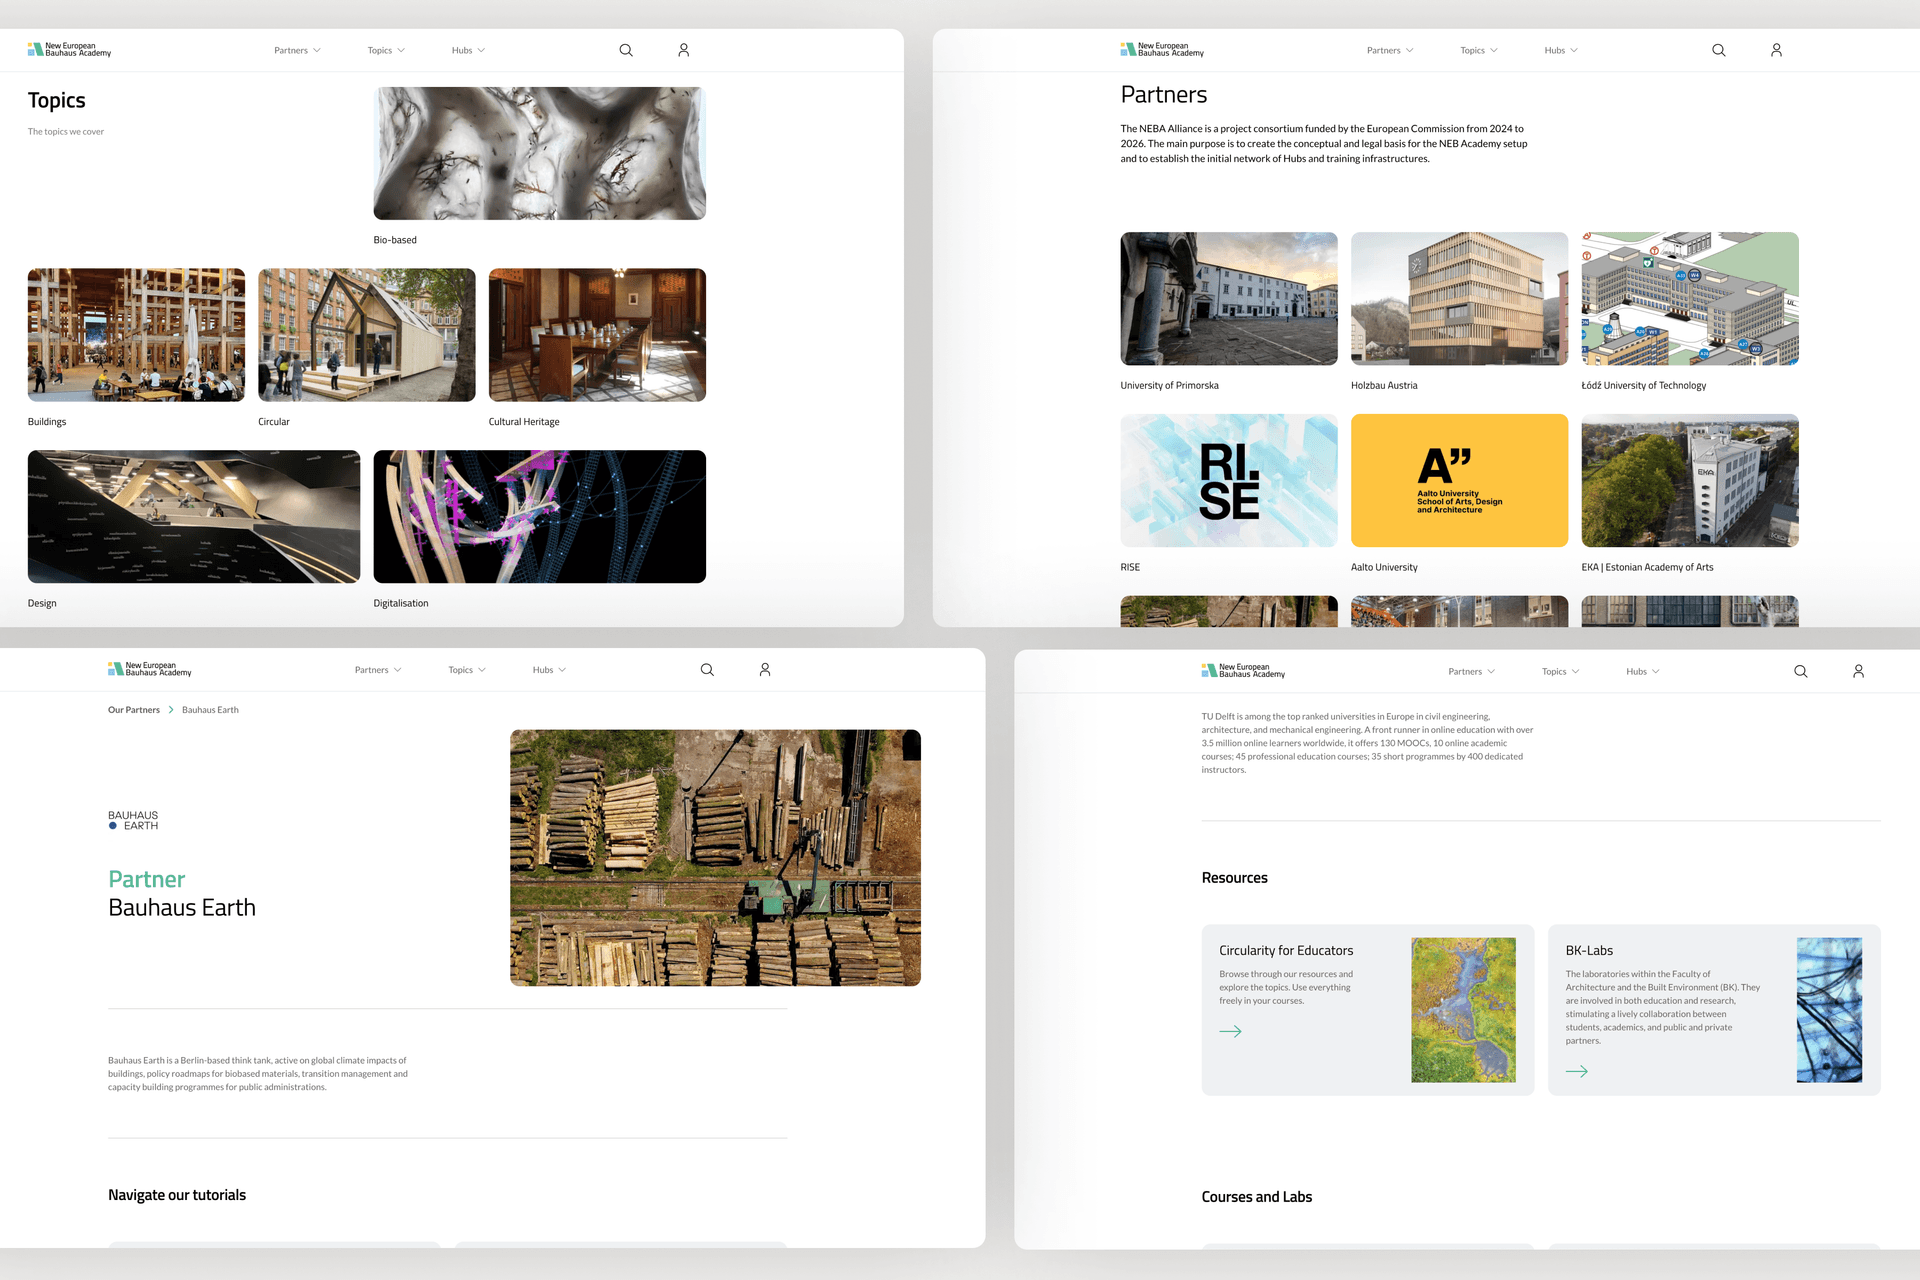The width and height of the screenshot is (1920, 1280).
Task: Click the Navigate our tutorials heading
Action: [x=177, y=1195]
